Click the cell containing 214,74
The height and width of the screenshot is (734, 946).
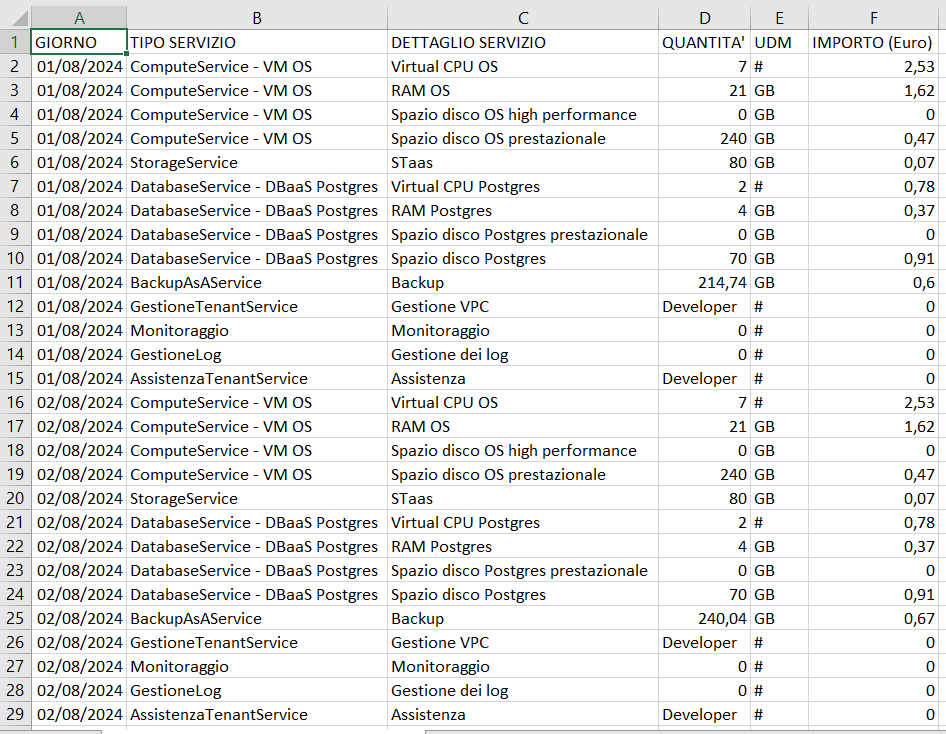pyautogui.click(x=704, y=282)
